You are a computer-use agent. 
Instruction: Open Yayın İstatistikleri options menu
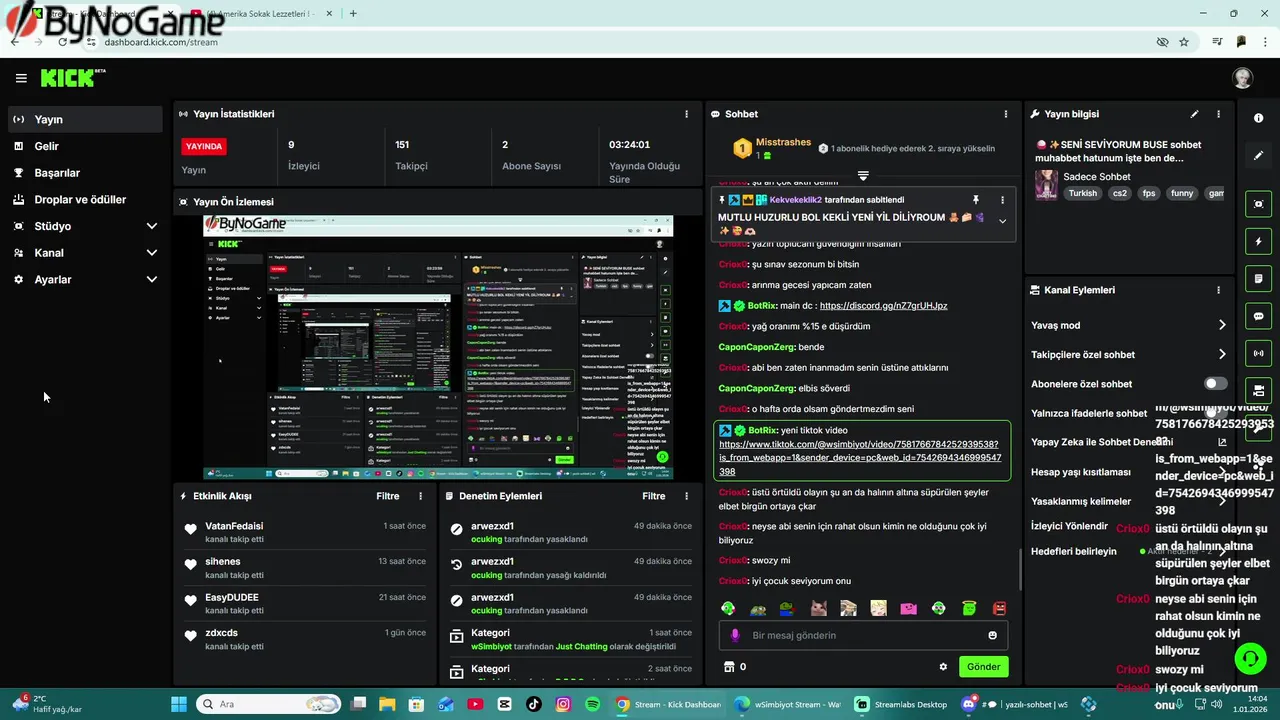686,114
